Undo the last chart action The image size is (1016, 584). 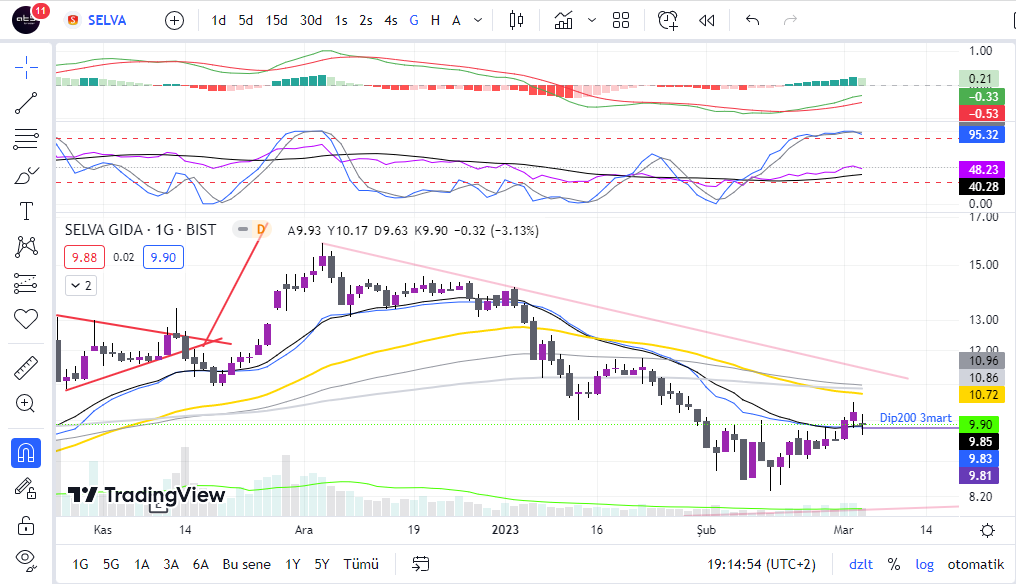[752, 20]
